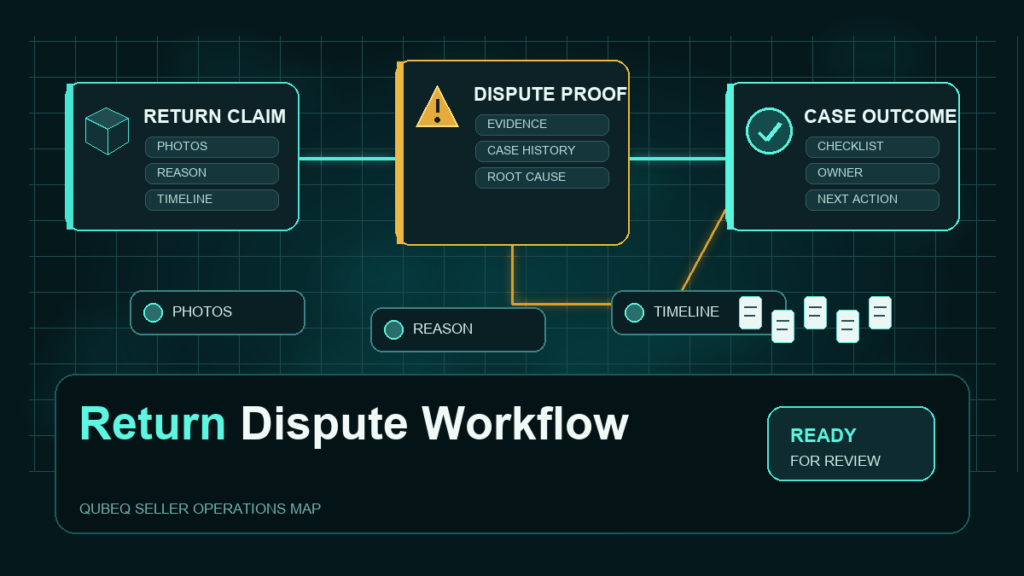Click the standalone REASON chip label
Screen dimensions: 1024x576
(x=443, y=329)
